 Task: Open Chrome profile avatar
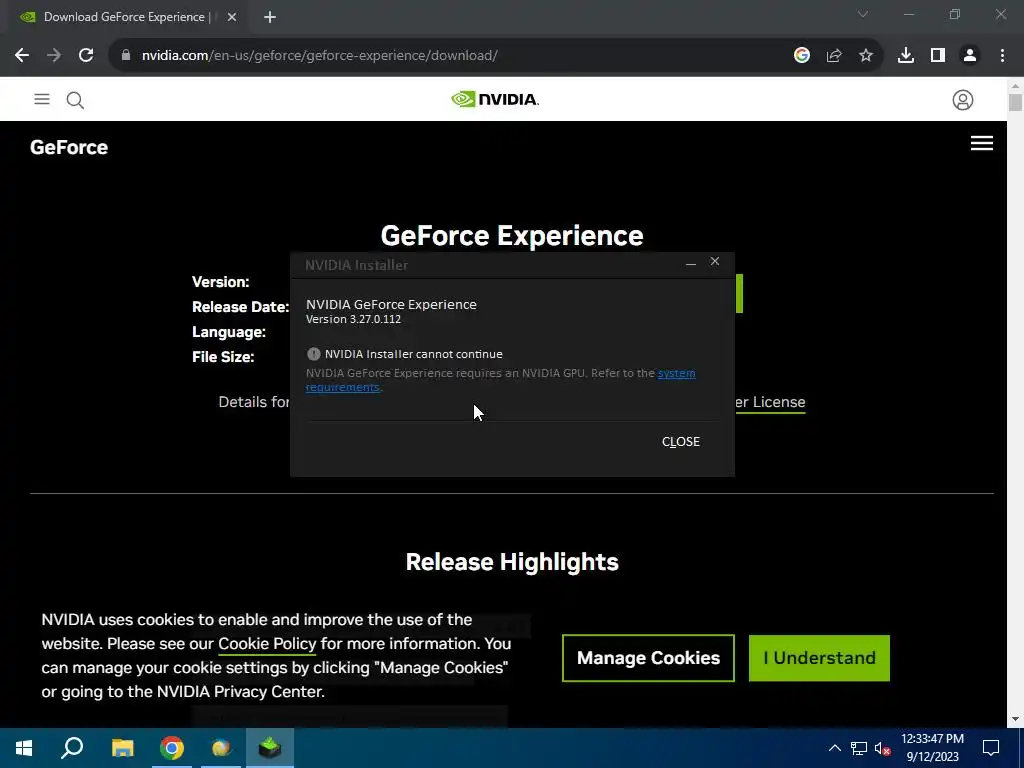pos(970,56)
